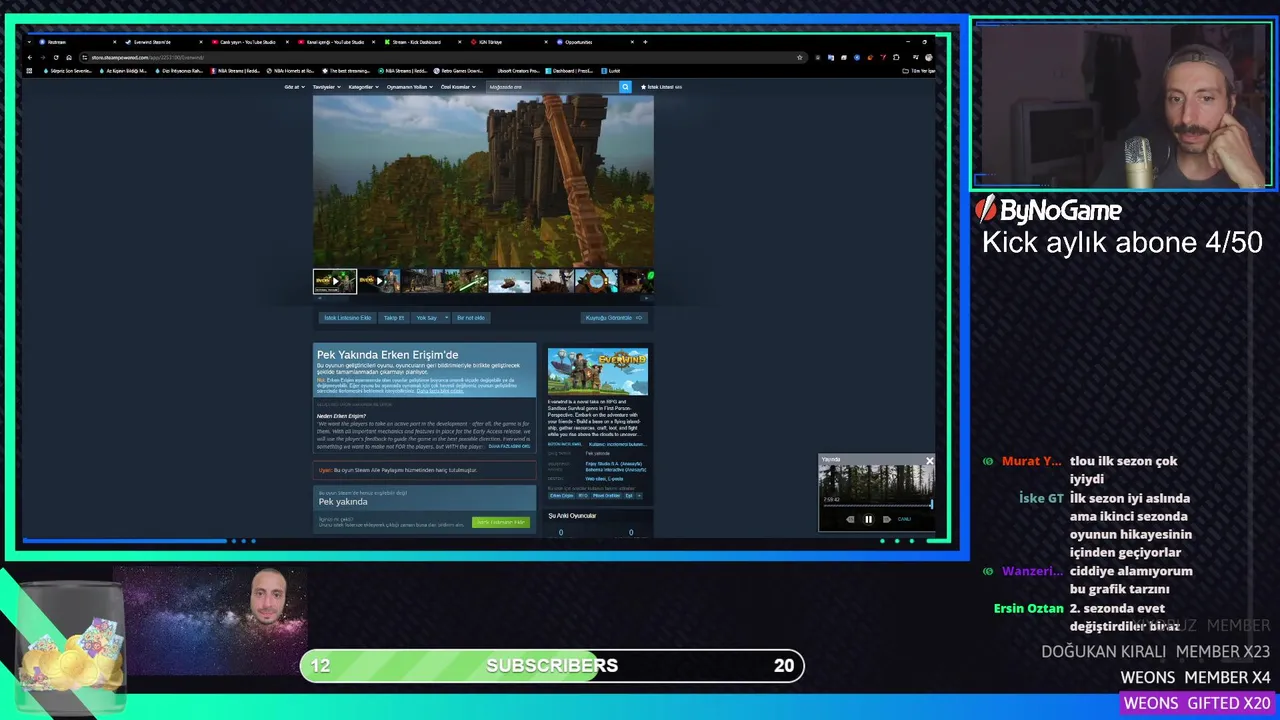Open the Erken Erişim tag
The width and height of the screenshot is (1280, 720).
(x=561, y=495)
